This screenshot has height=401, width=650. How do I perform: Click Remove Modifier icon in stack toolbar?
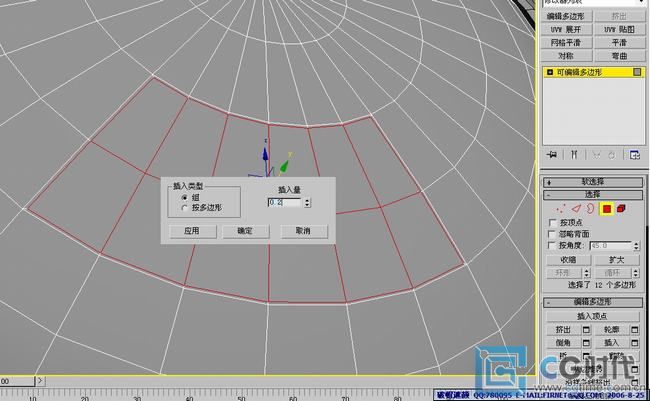[x=611, y=155]
